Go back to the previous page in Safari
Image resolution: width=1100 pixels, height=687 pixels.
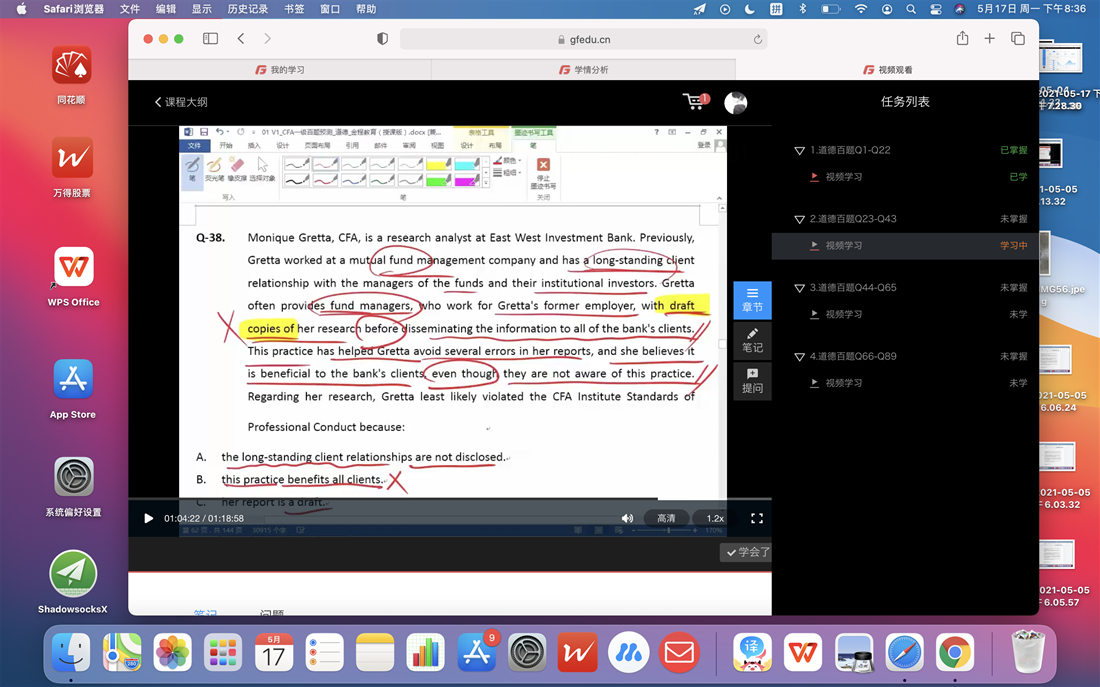pos(241,39)
